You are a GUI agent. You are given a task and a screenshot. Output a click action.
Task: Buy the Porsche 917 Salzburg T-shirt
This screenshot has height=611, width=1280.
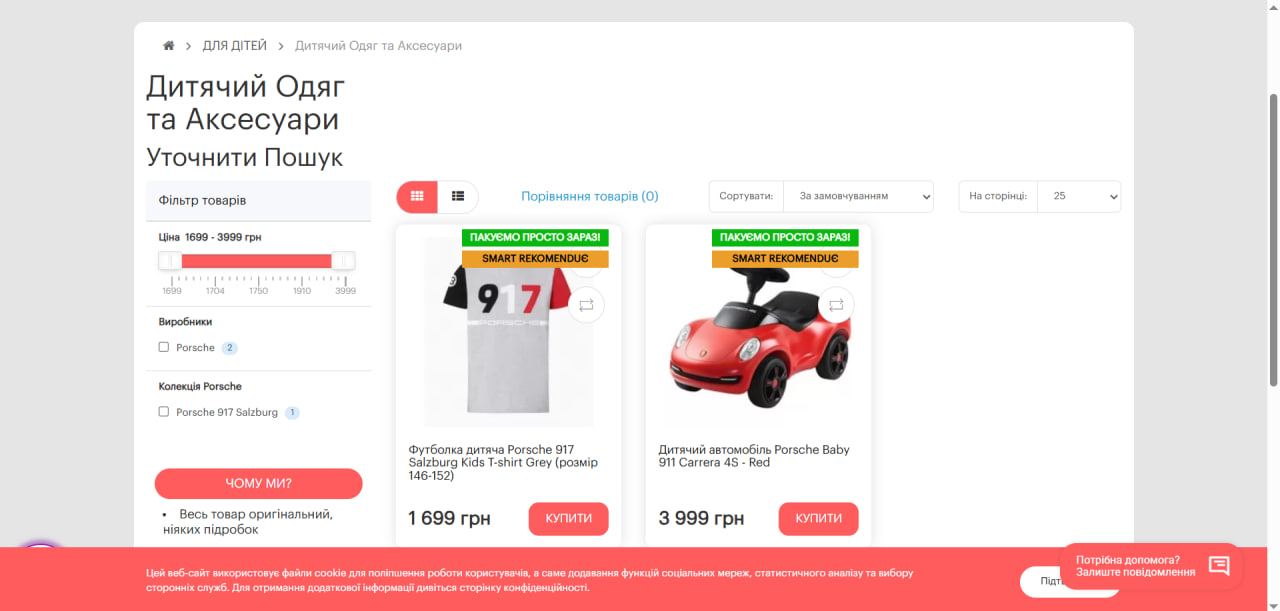click(569, 519)
